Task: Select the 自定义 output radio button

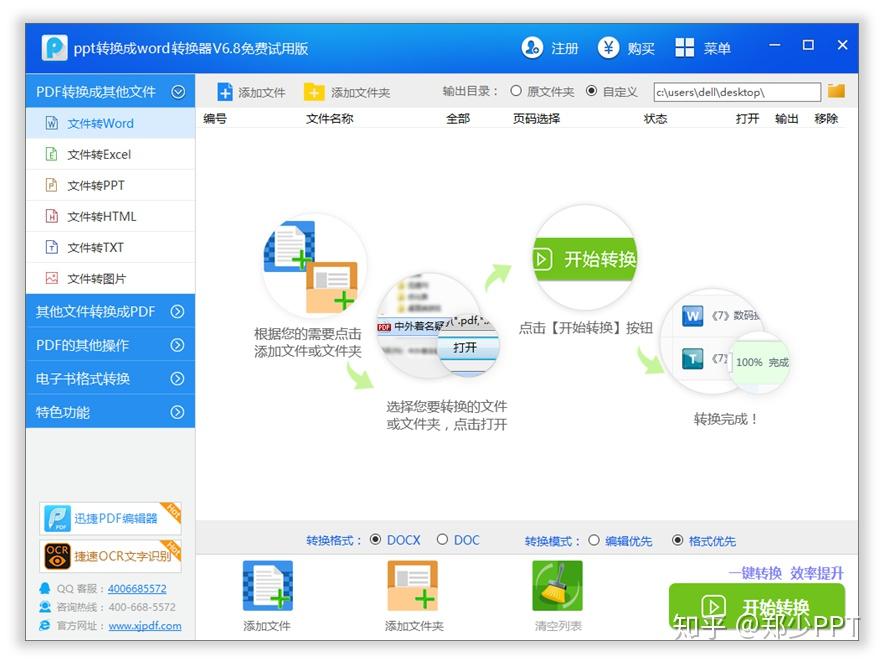Action: [591, 91]
